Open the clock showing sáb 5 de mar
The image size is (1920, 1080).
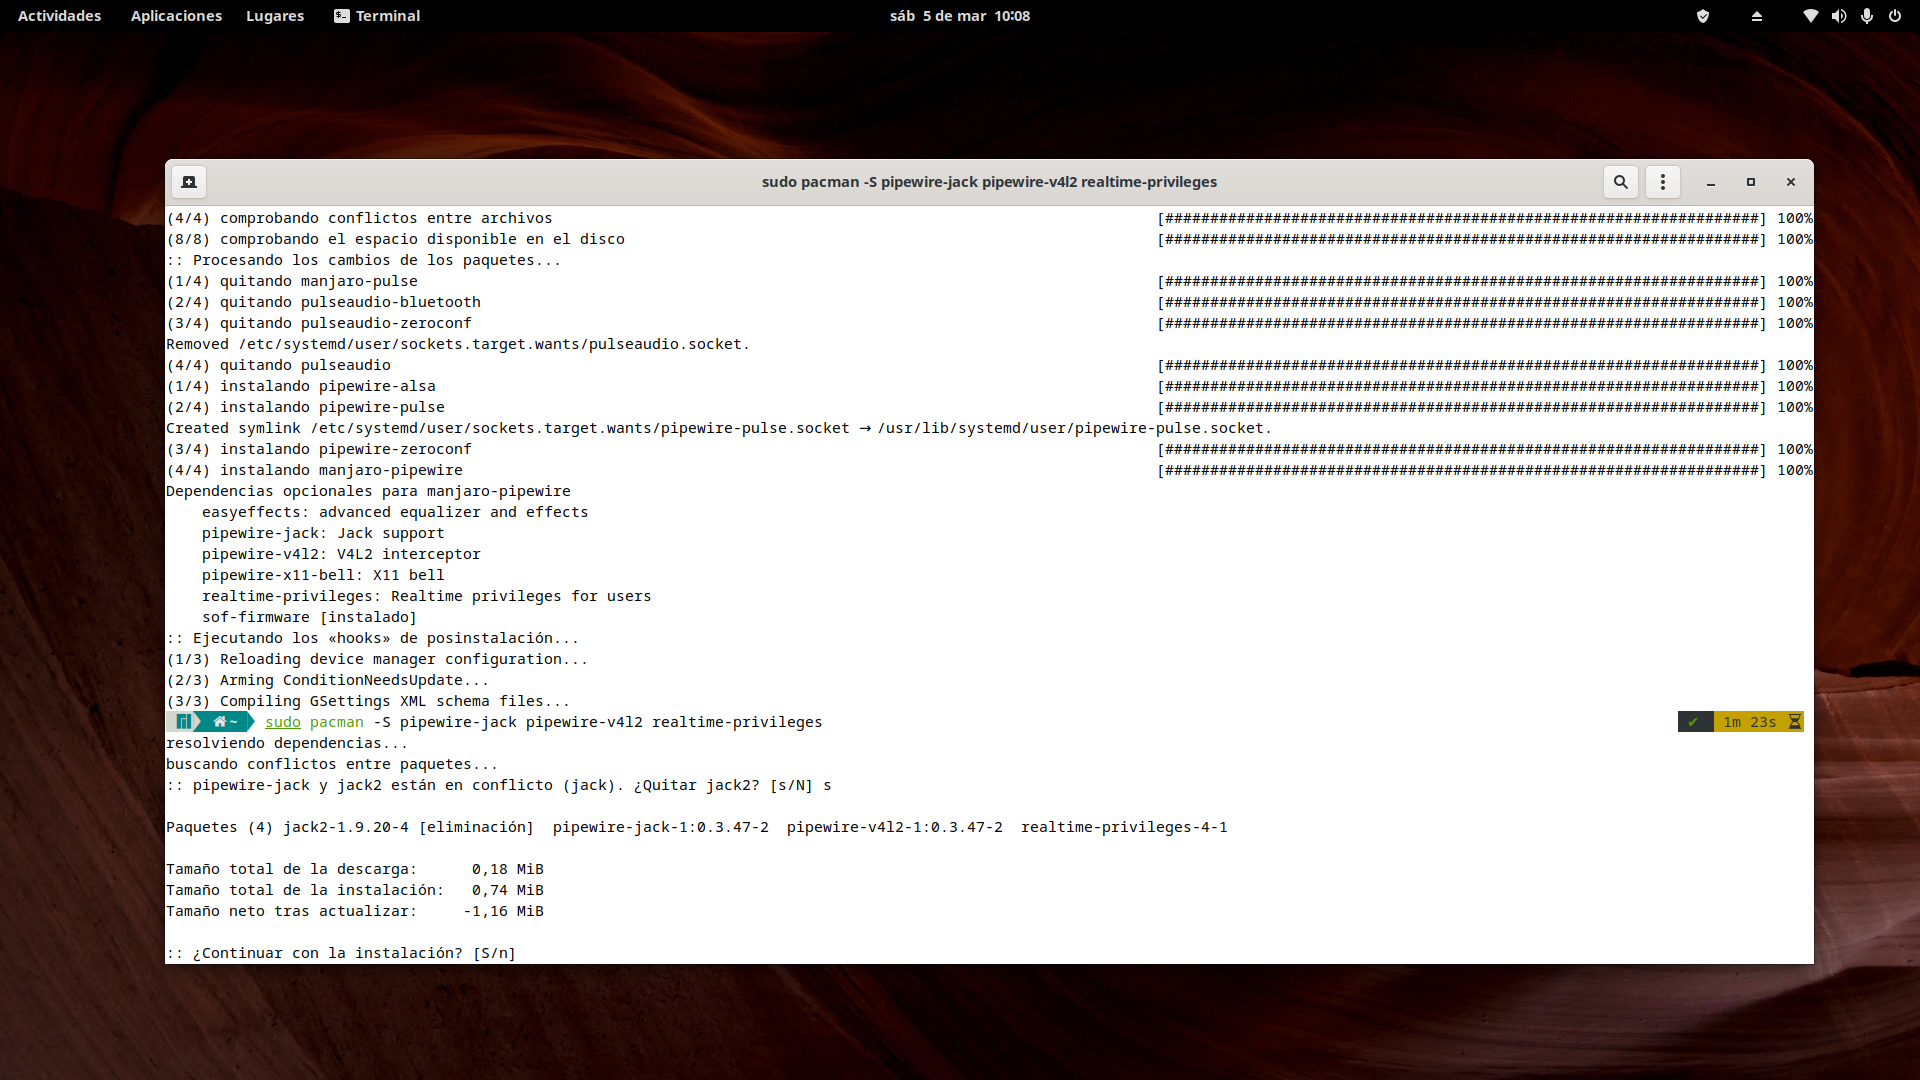point(959,16)
